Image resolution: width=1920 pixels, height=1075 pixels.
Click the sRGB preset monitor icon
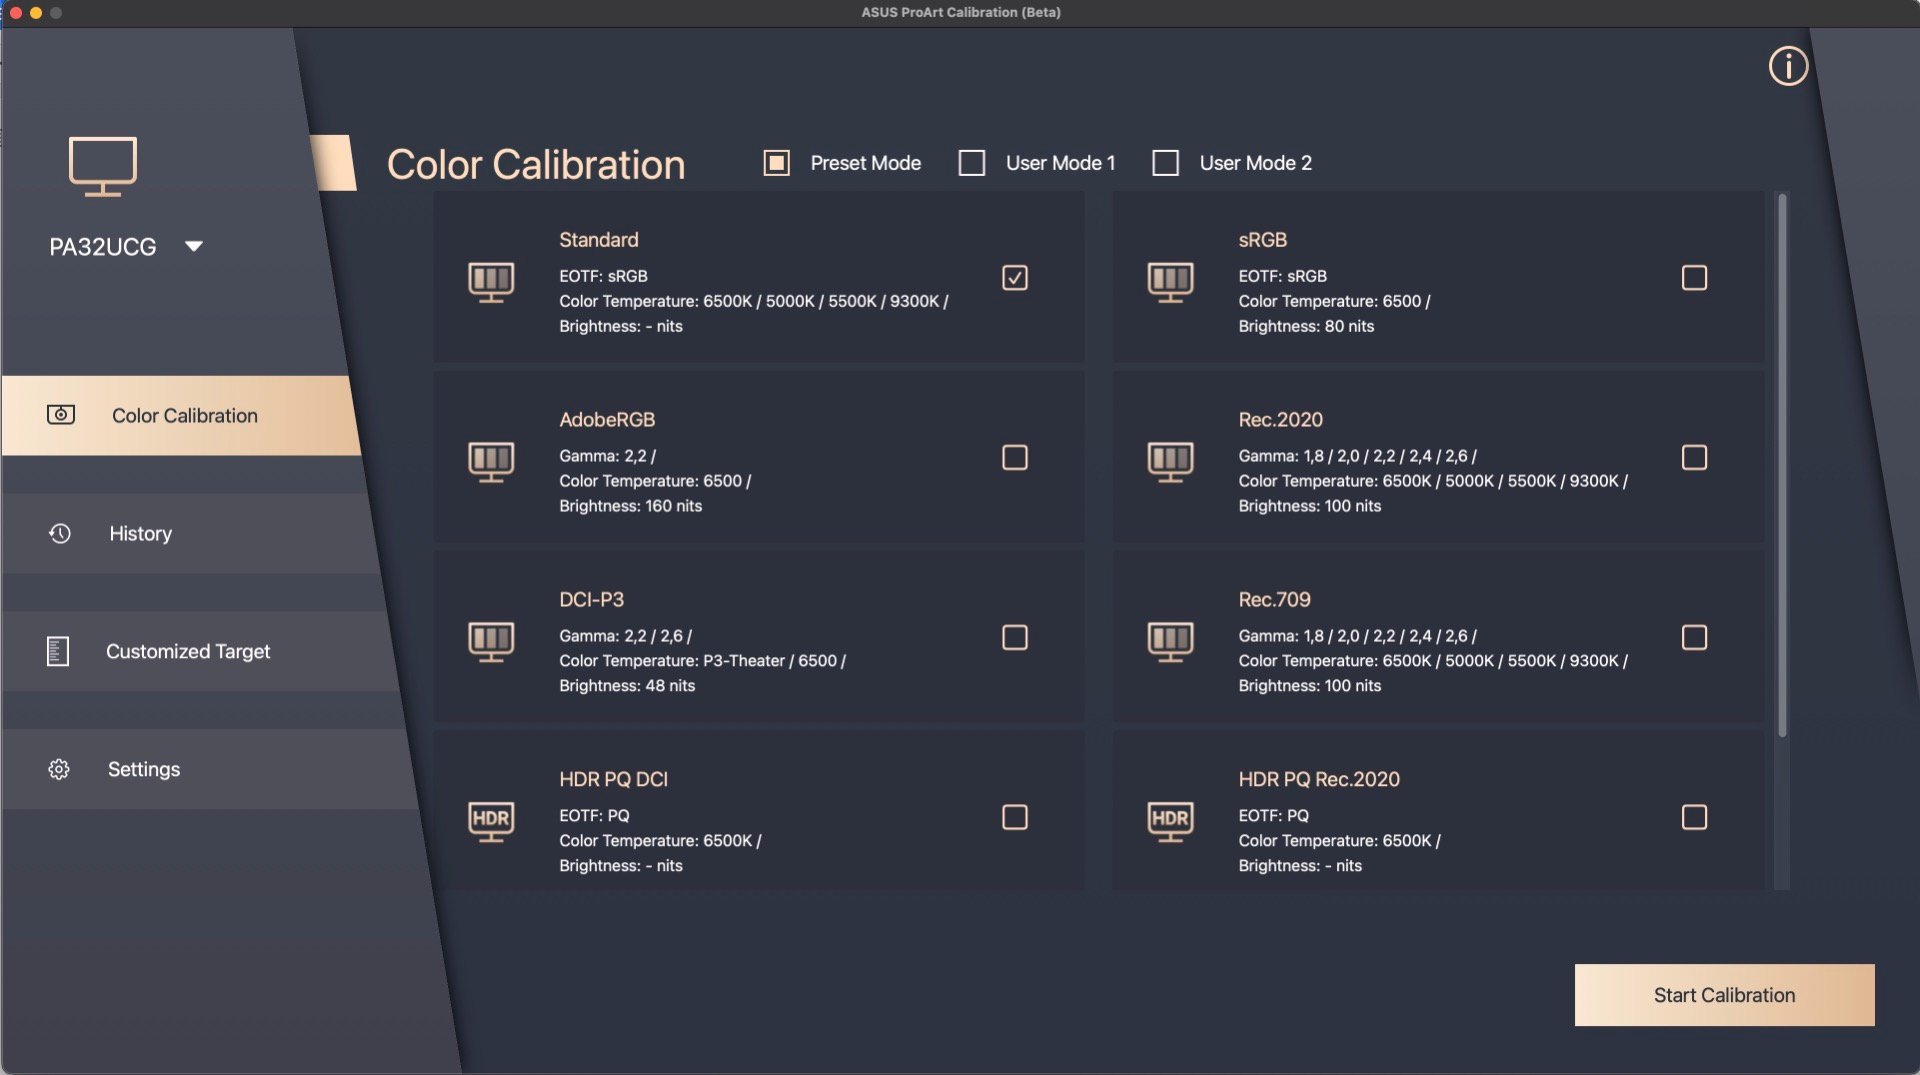point(1170,282)
